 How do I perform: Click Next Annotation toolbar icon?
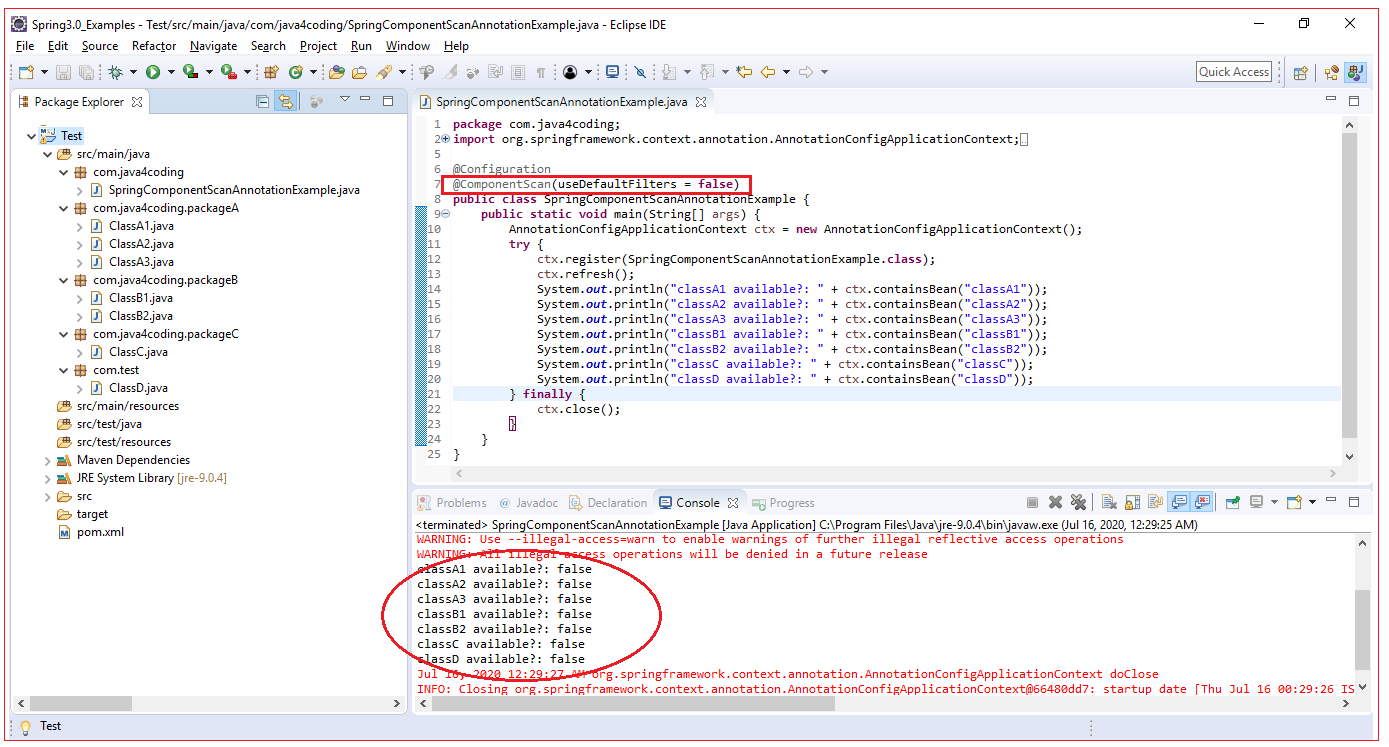(x=670, y=72)
